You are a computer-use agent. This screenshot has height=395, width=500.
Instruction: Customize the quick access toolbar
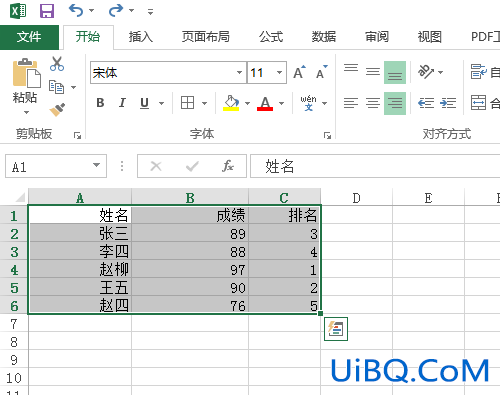point(150,12)
